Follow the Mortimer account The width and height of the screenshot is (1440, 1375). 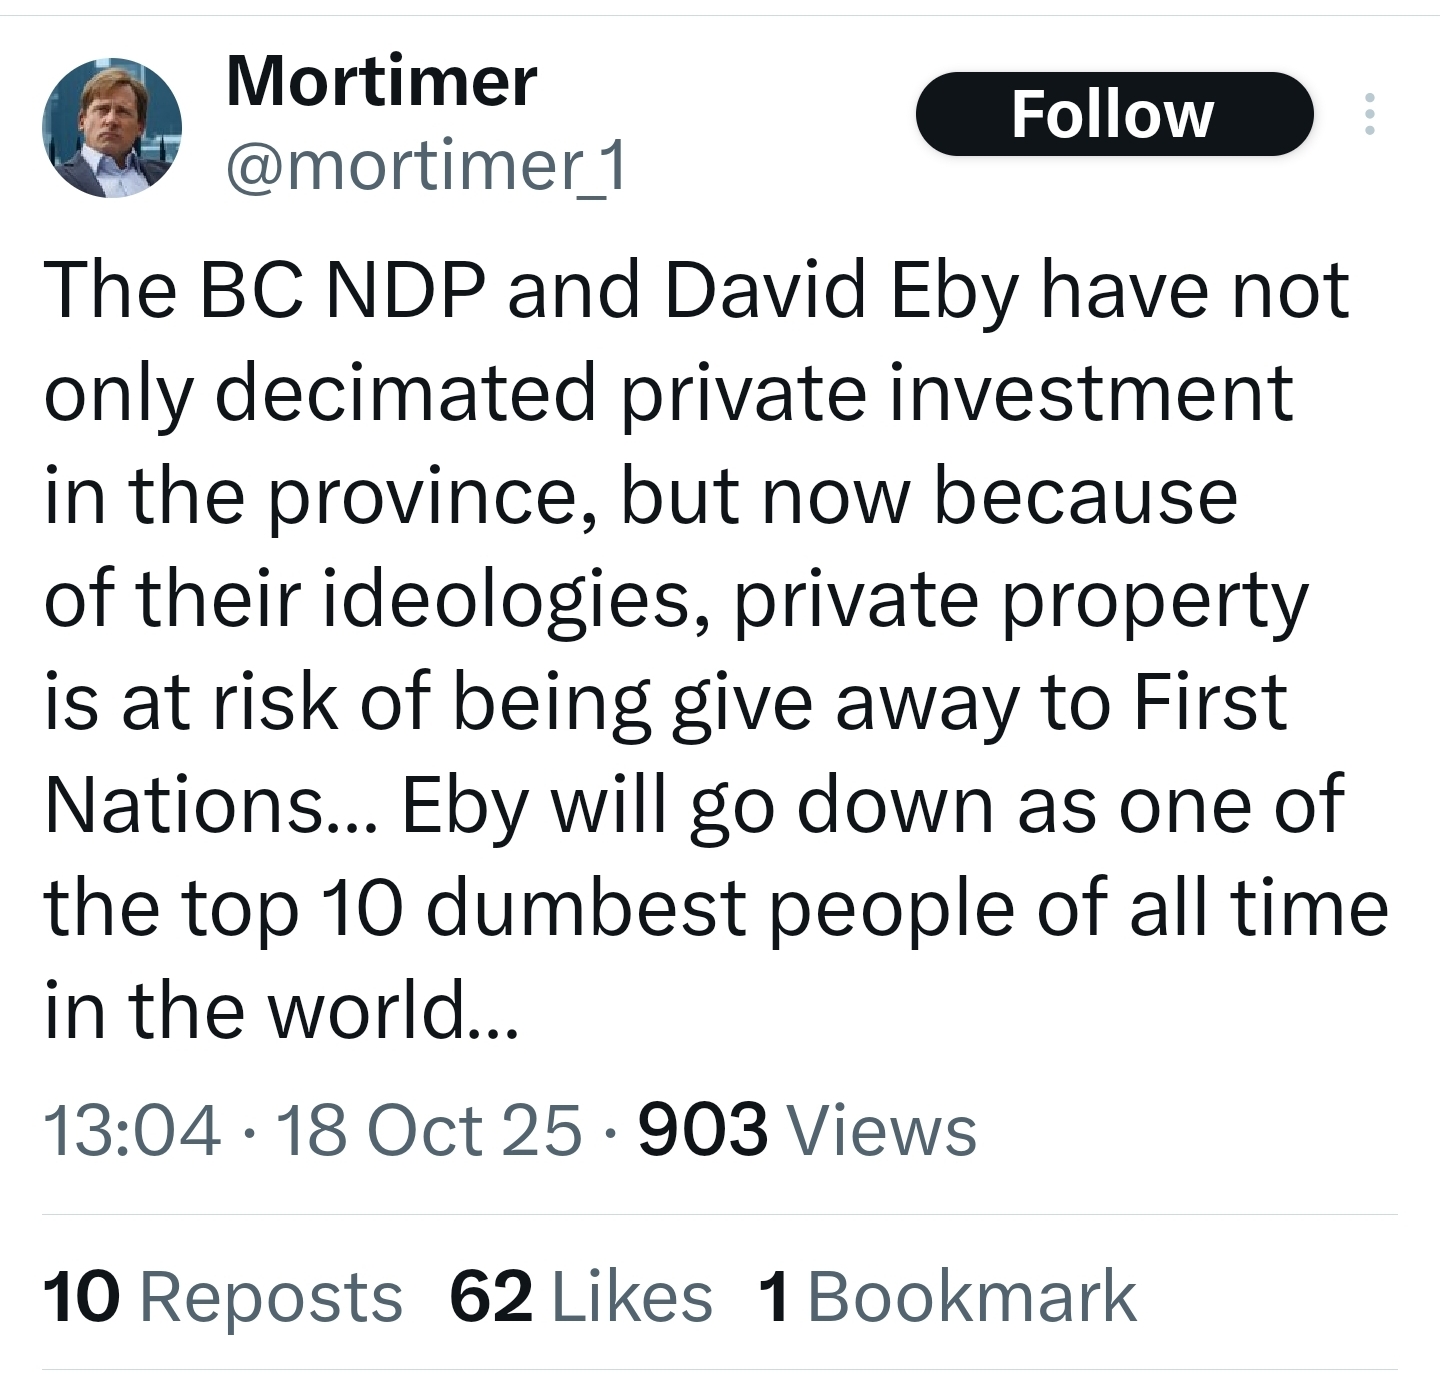[1113, 114]
